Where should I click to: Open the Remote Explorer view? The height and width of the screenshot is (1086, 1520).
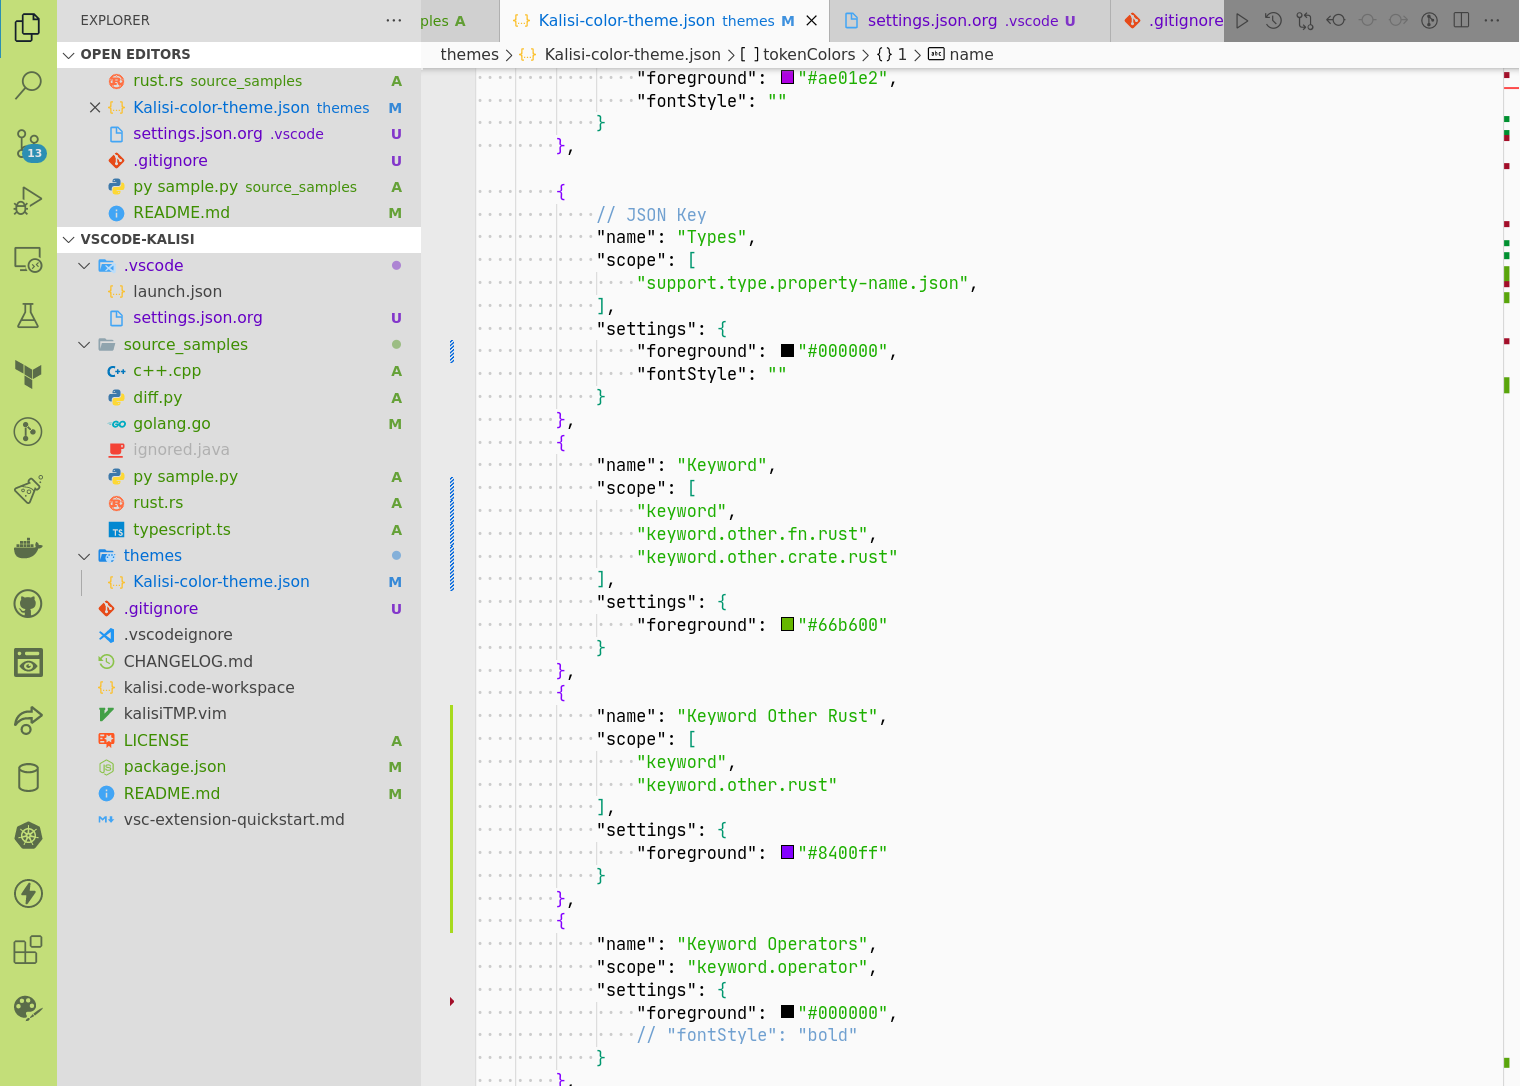[28, 259]
